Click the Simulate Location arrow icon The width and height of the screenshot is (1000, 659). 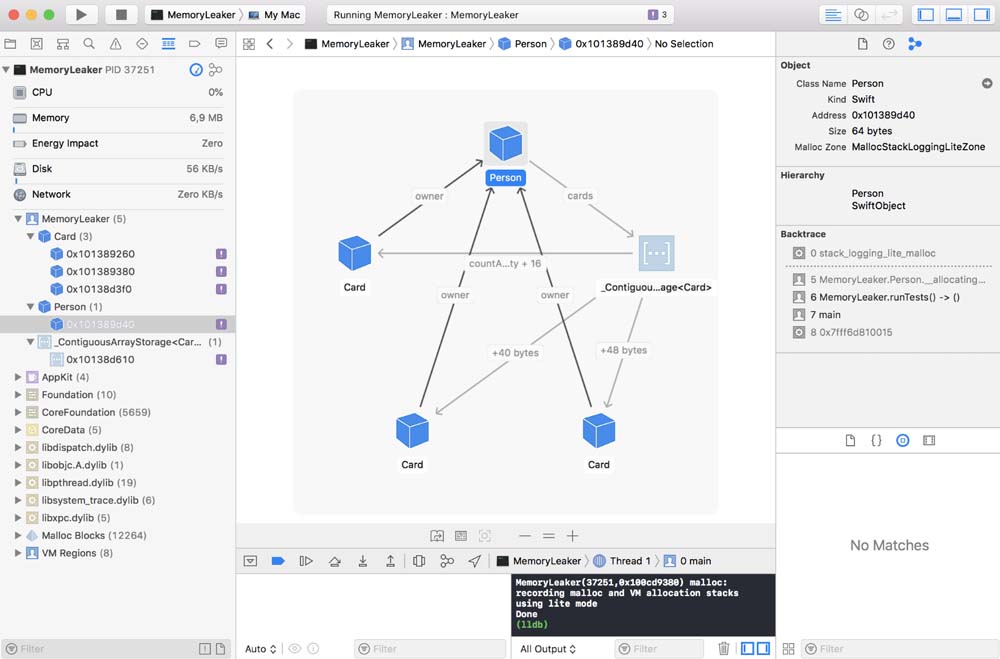pos(474,561)
